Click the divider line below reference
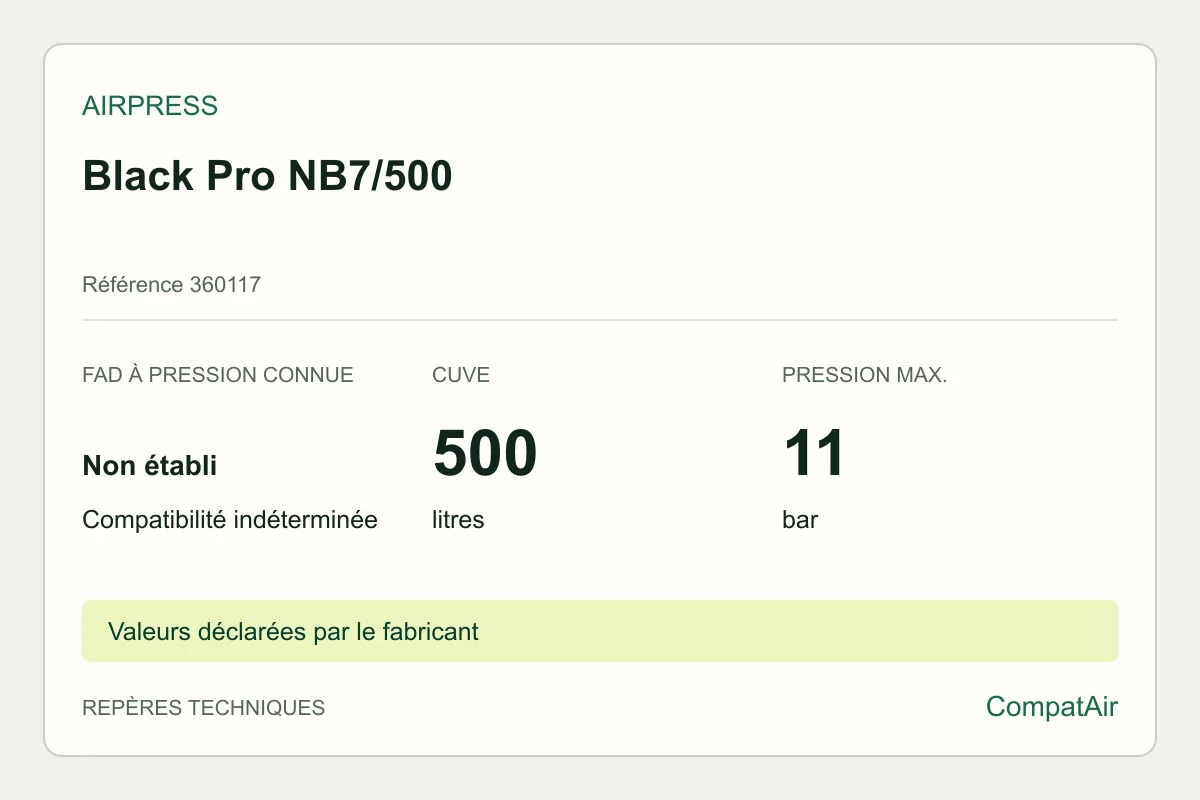Screen dimensions: 1200x800 point(600,320)
